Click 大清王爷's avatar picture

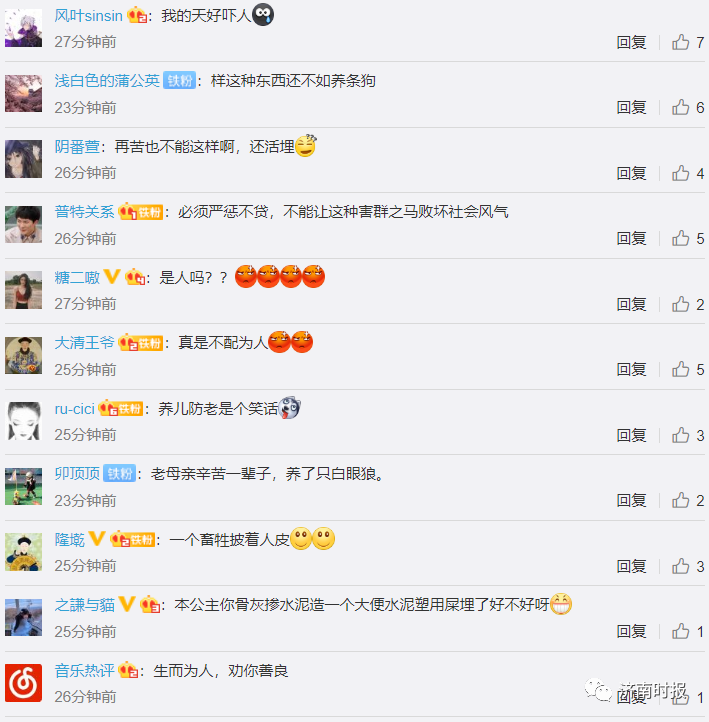click(23, 355)
